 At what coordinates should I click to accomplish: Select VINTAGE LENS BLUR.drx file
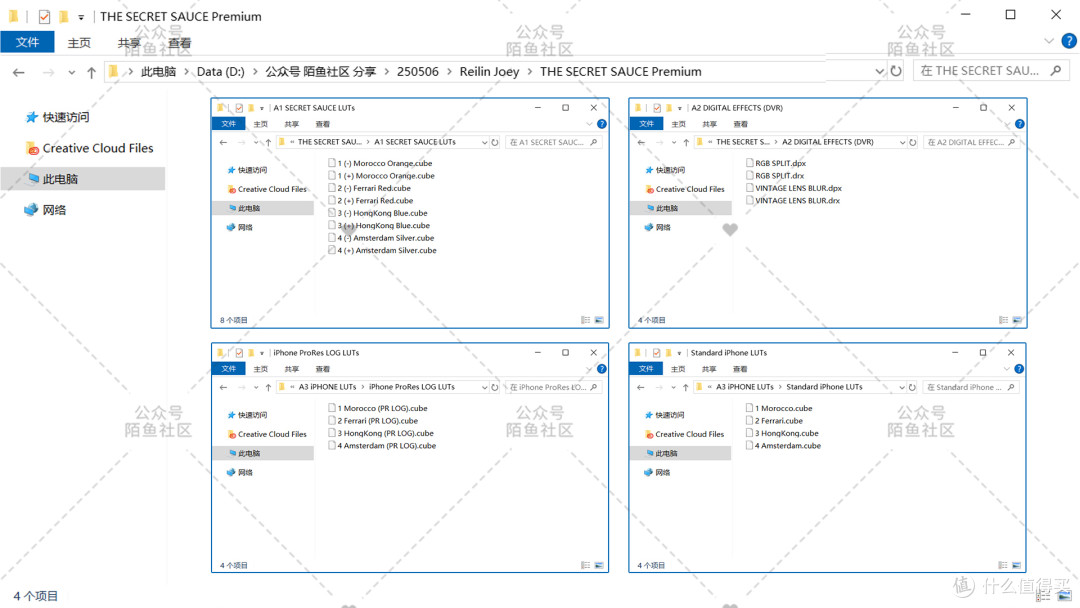point(793,200)
